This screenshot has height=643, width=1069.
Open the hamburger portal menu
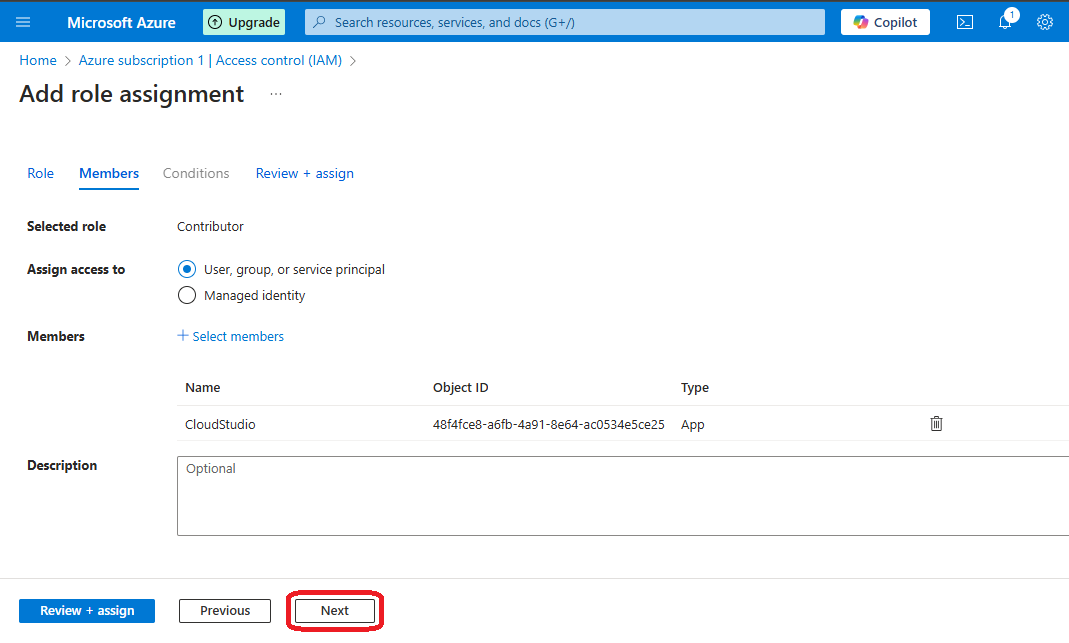pos(23,22)
